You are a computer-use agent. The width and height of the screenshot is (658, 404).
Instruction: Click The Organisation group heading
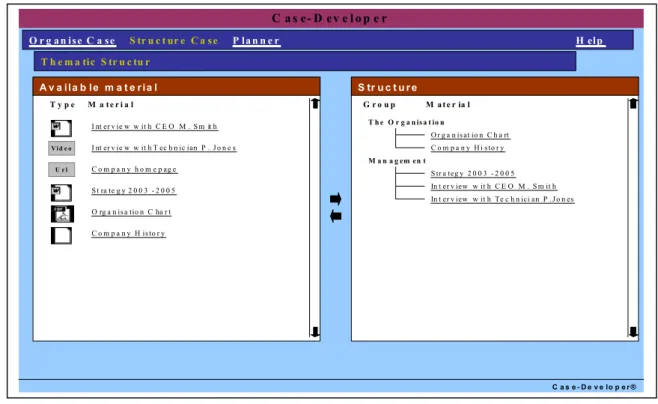click(x=406, y=123)
